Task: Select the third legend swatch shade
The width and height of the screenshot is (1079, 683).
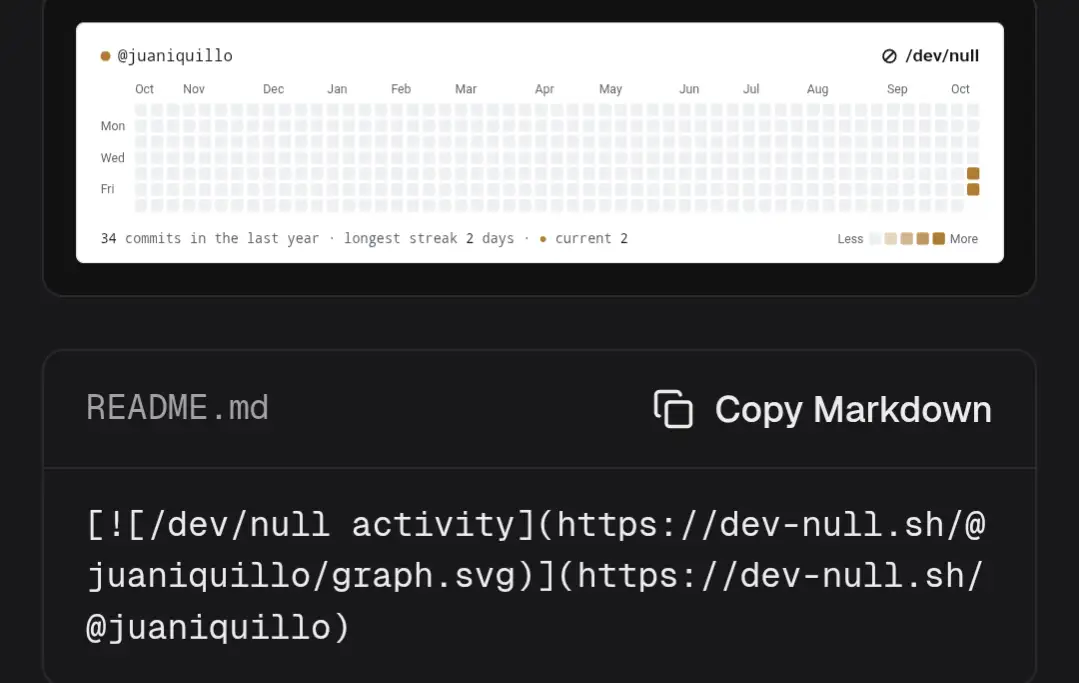Action: pyautogui.click(x=906, y=239)
